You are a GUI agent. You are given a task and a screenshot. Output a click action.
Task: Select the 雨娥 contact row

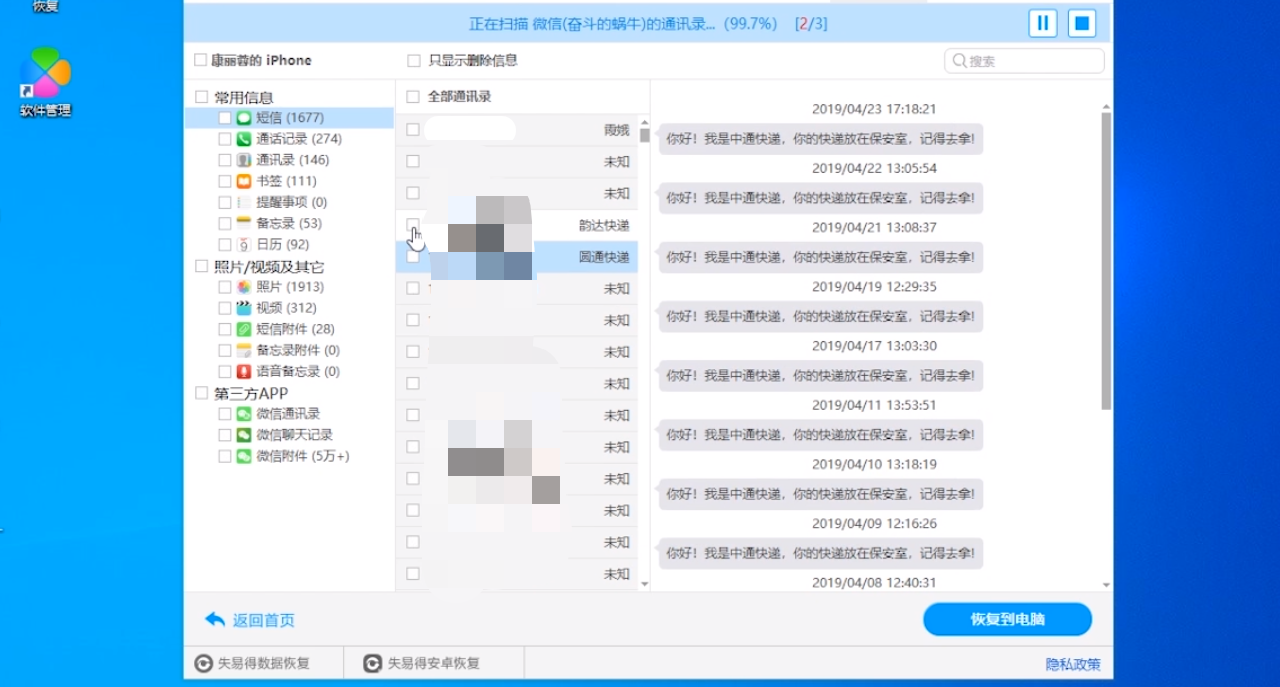point(517,130)
